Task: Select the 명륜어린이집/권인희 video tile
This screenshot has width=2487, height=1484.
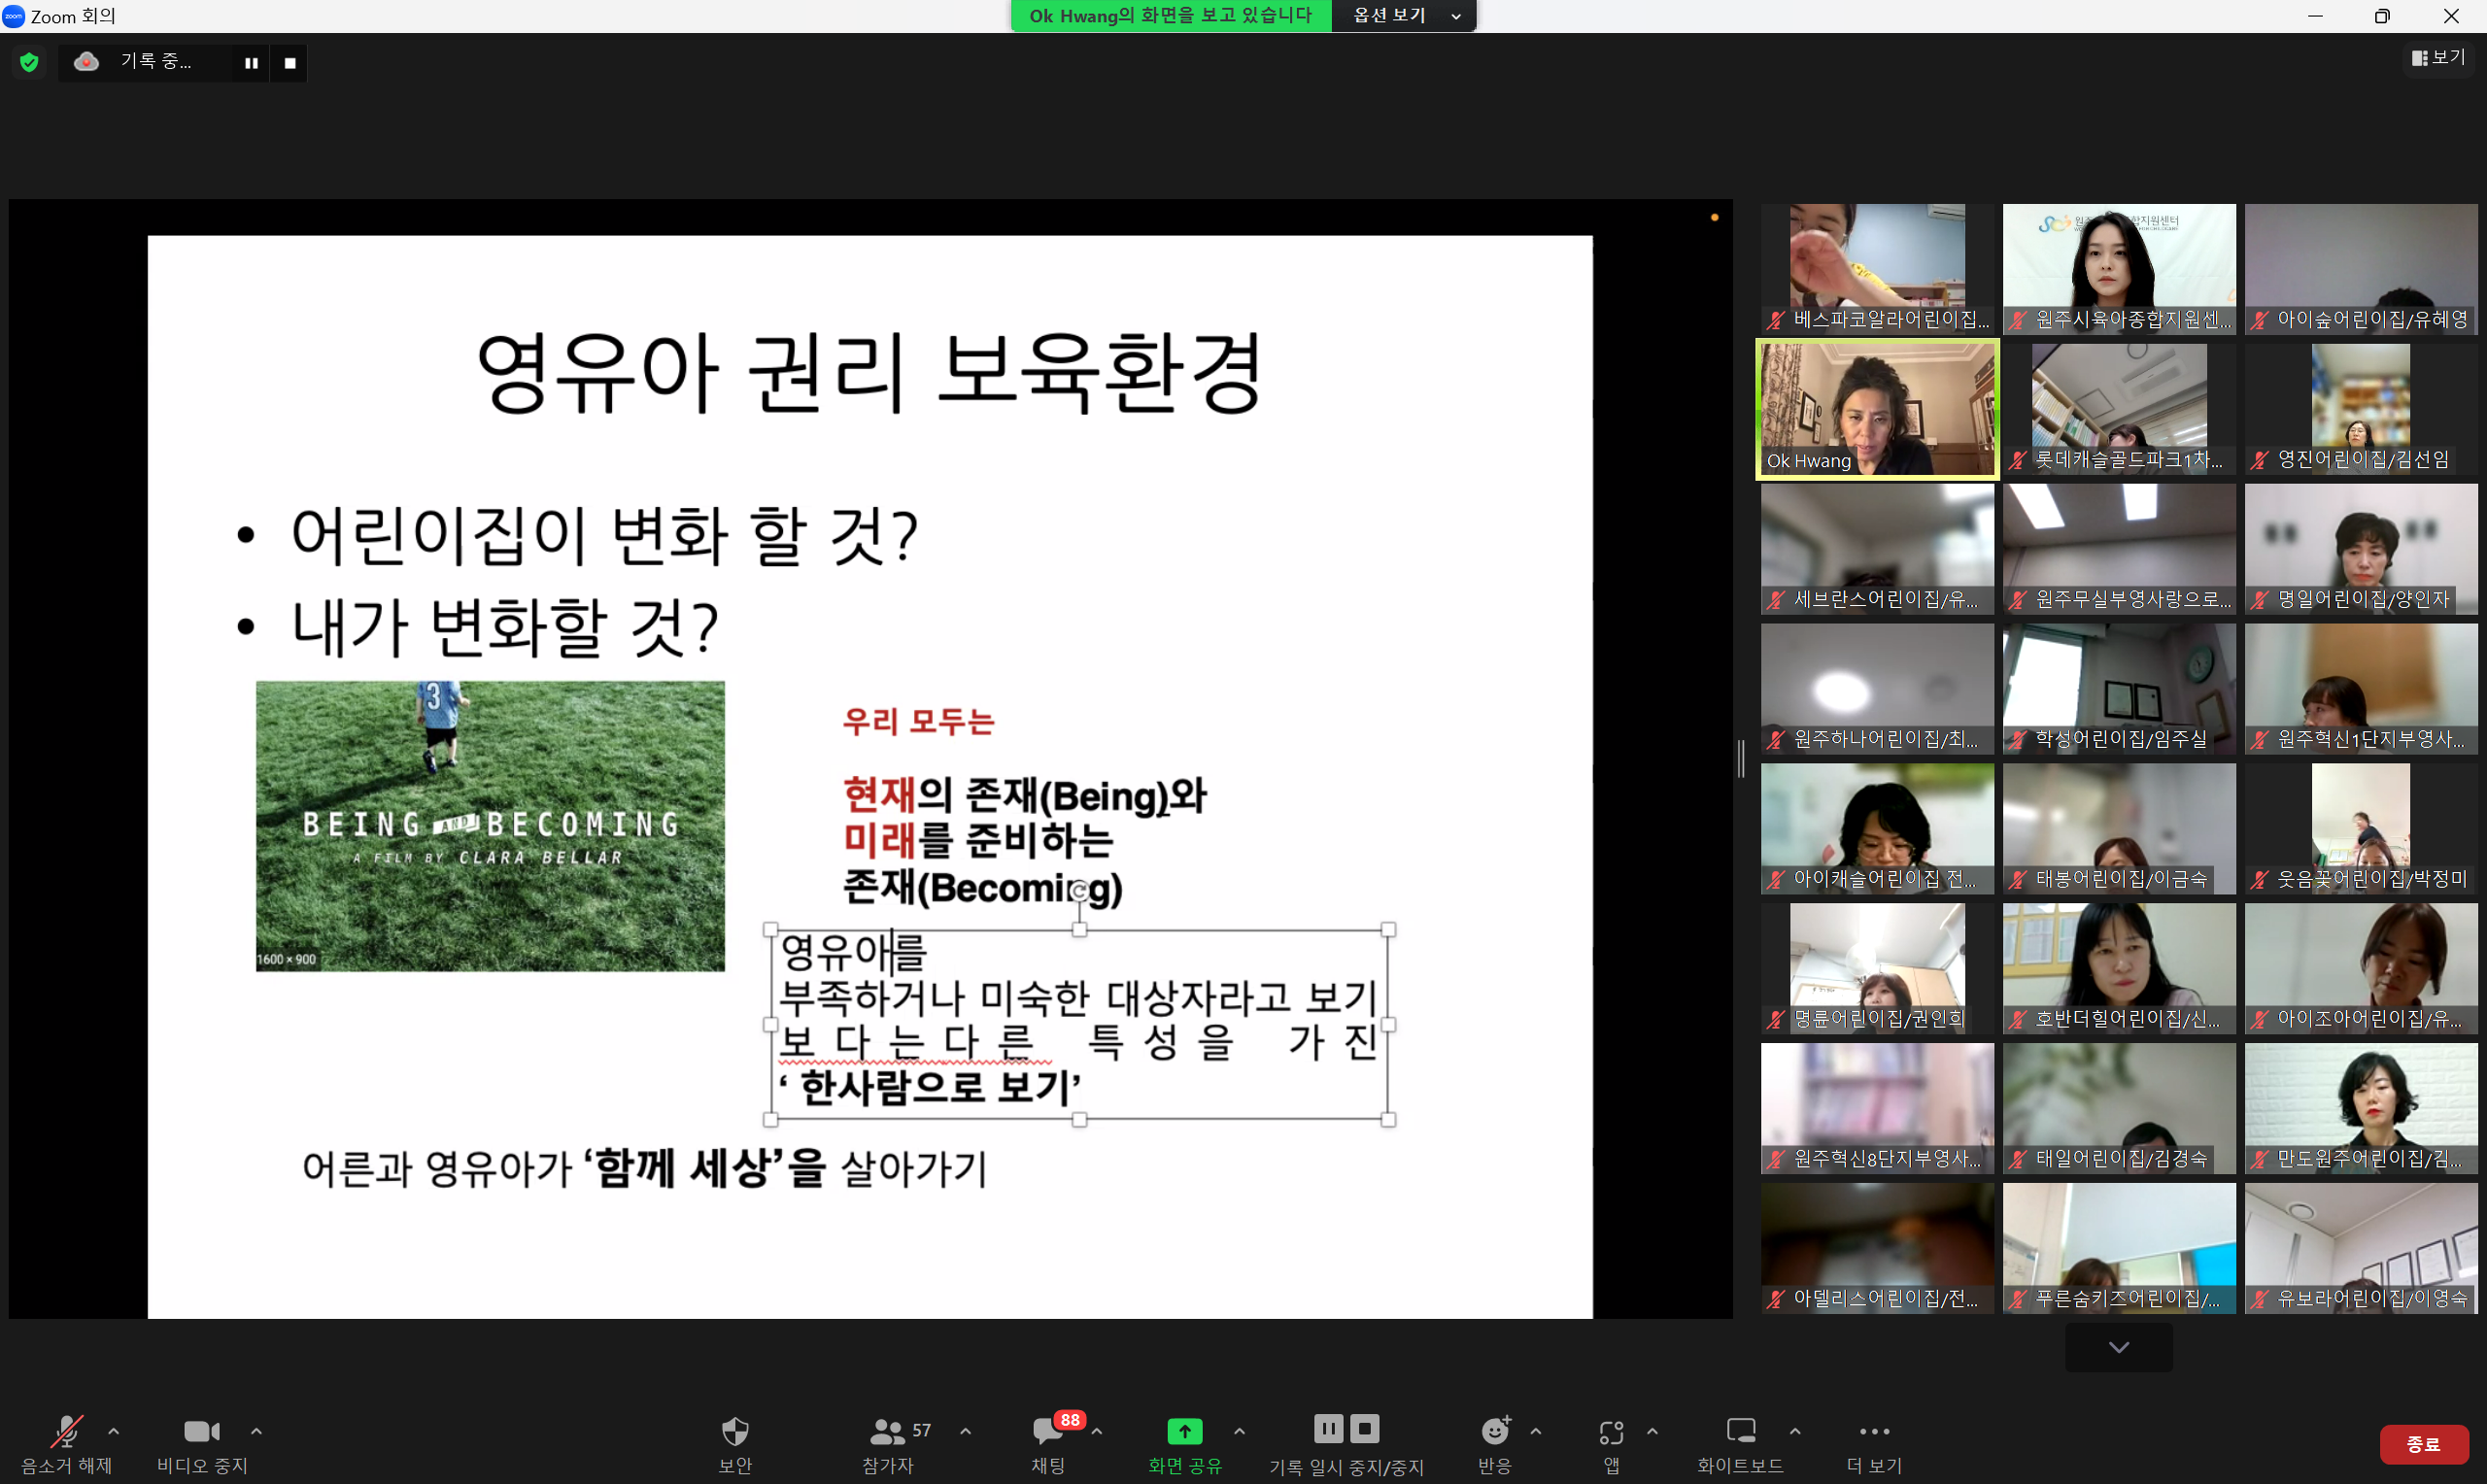Action: 1877,969
